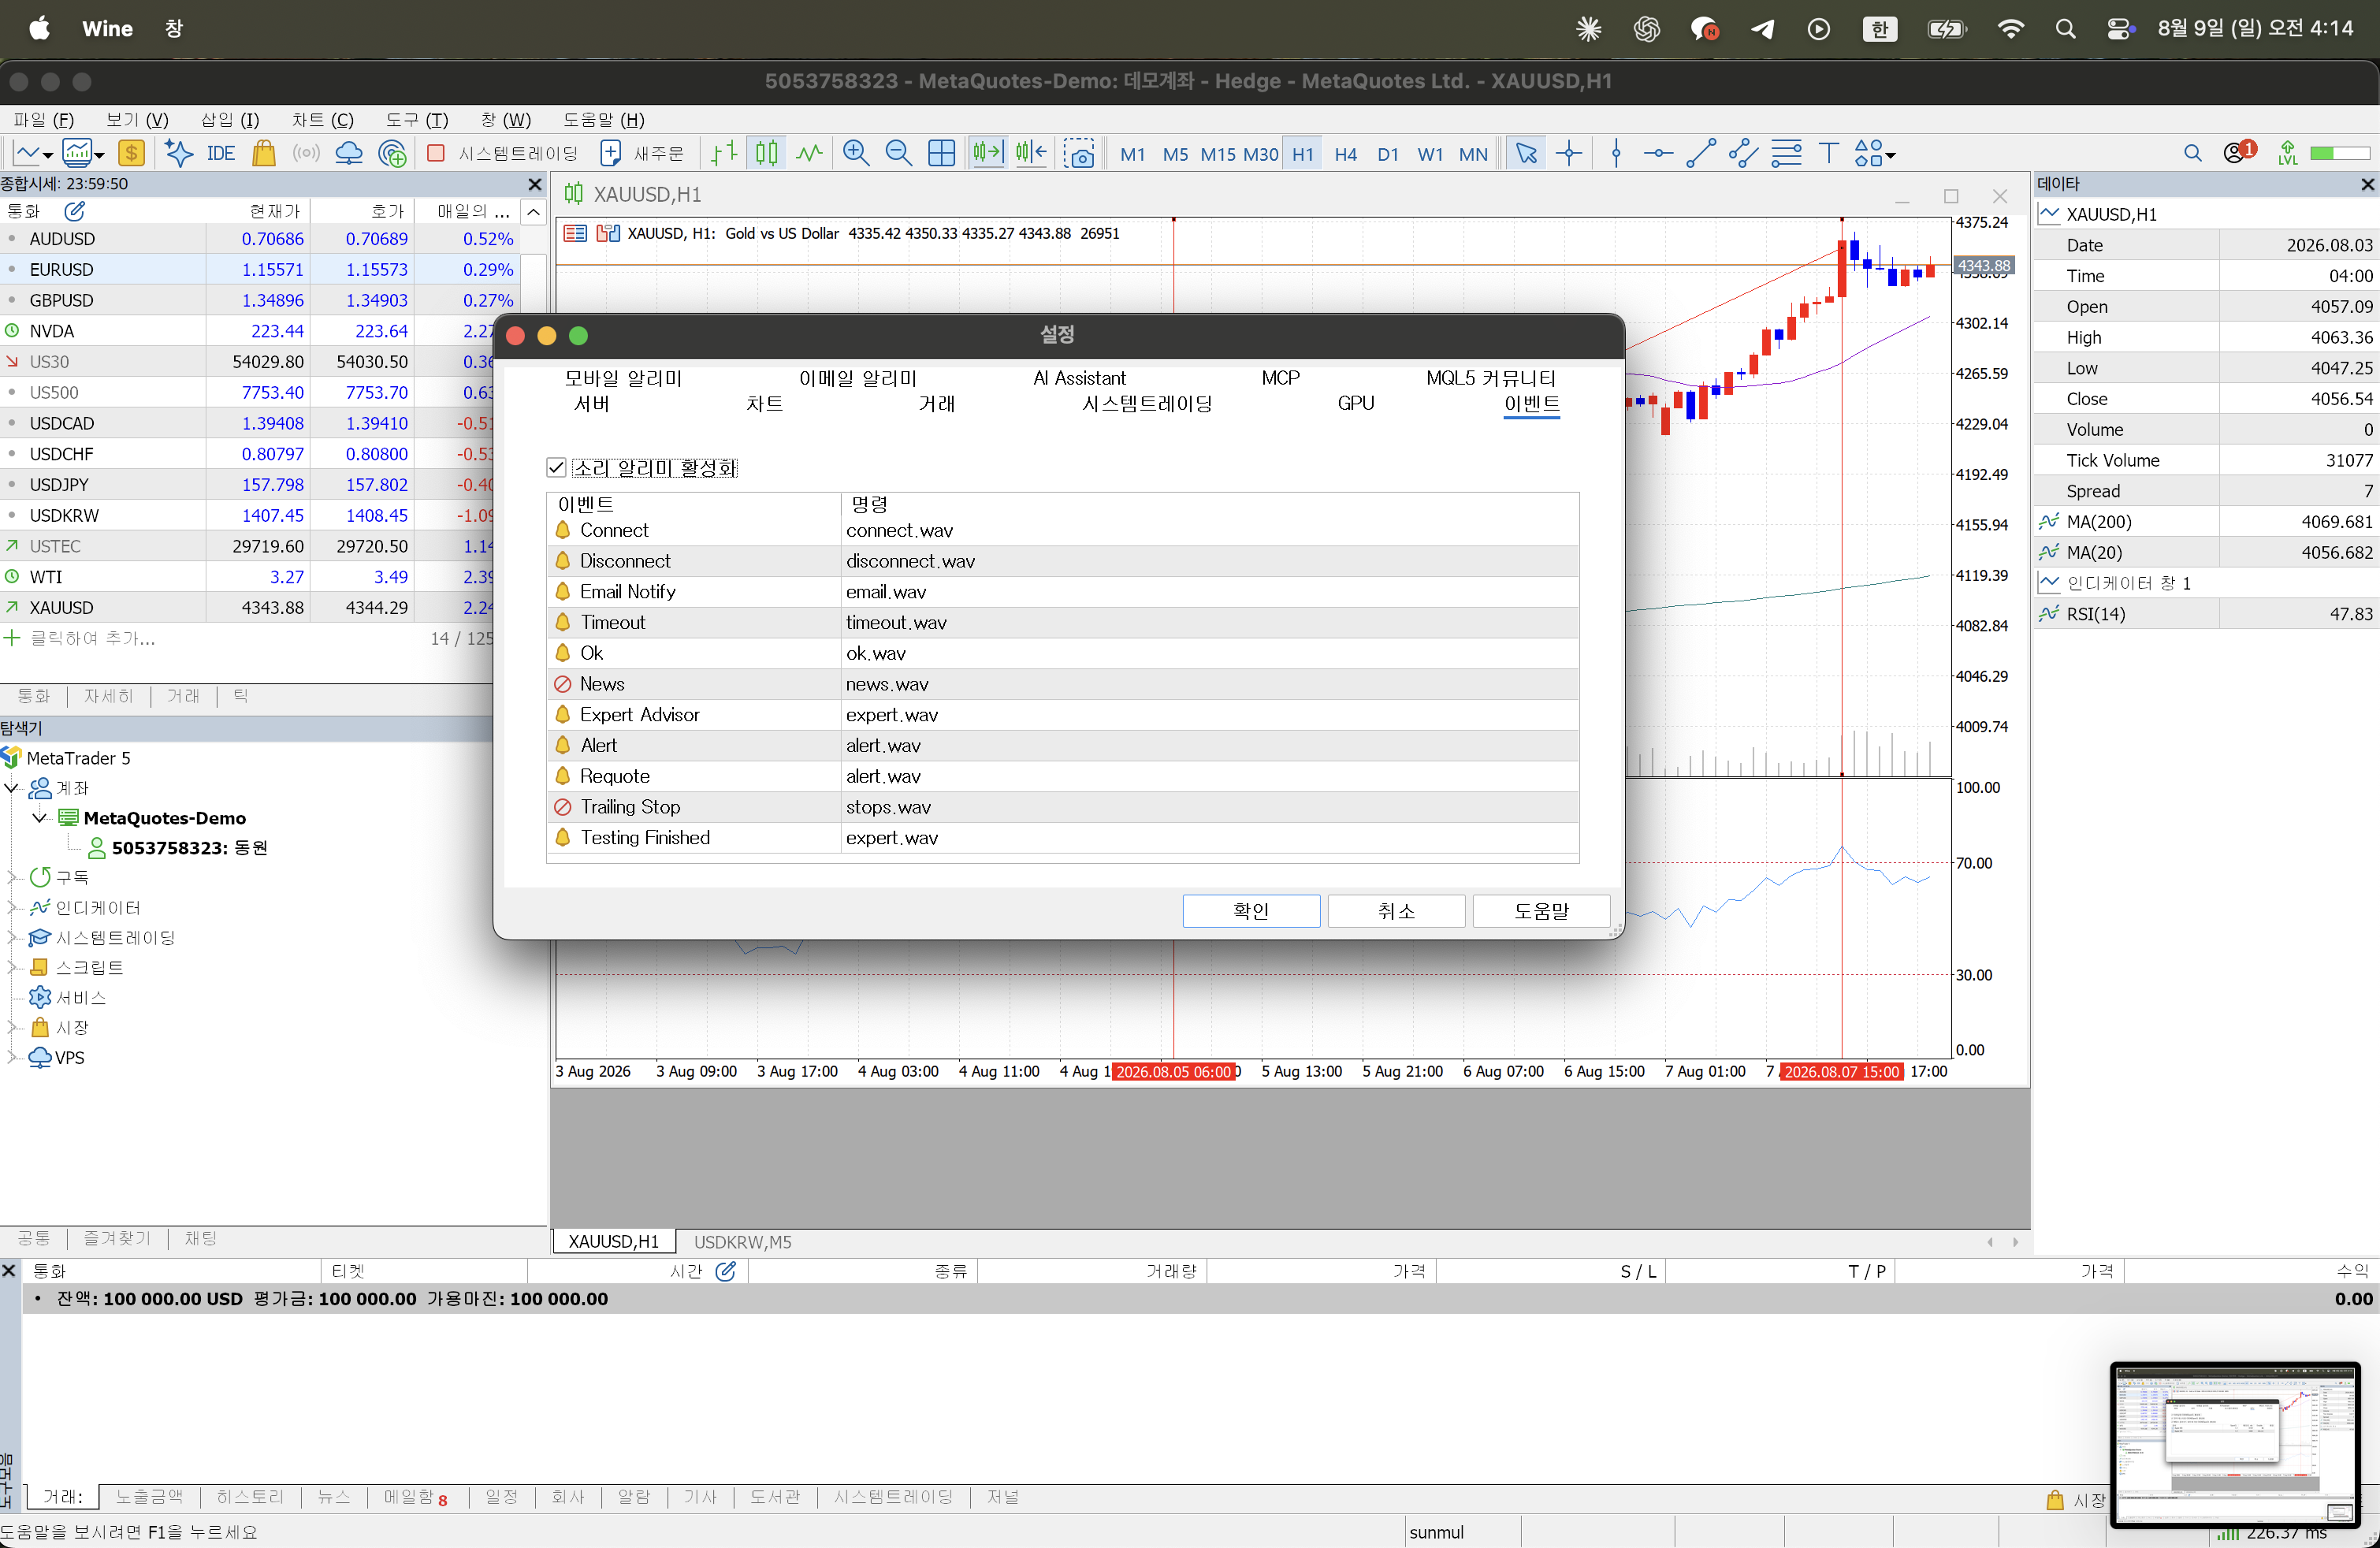Expand the VPS tree node
Screen dimensions: 2380x1548
click(12, 1057)
